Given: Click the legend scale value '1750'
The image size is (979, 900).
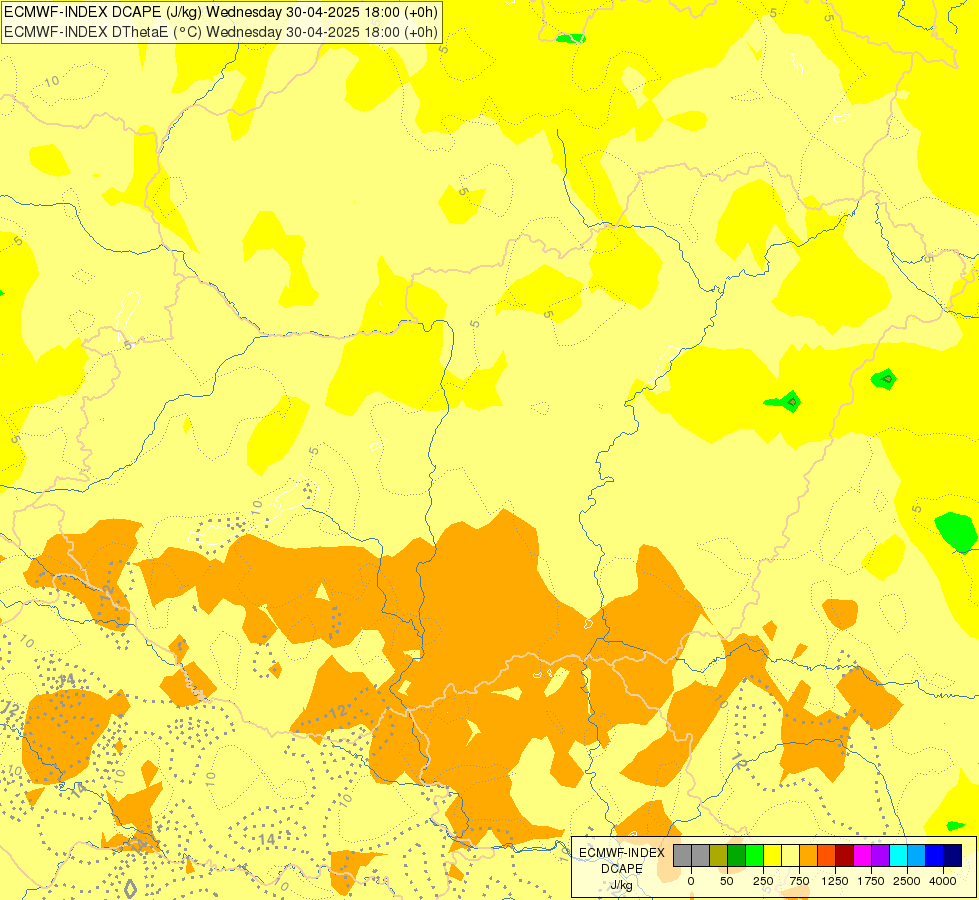Looking at the screenshot, I should [x=871, y=881].
